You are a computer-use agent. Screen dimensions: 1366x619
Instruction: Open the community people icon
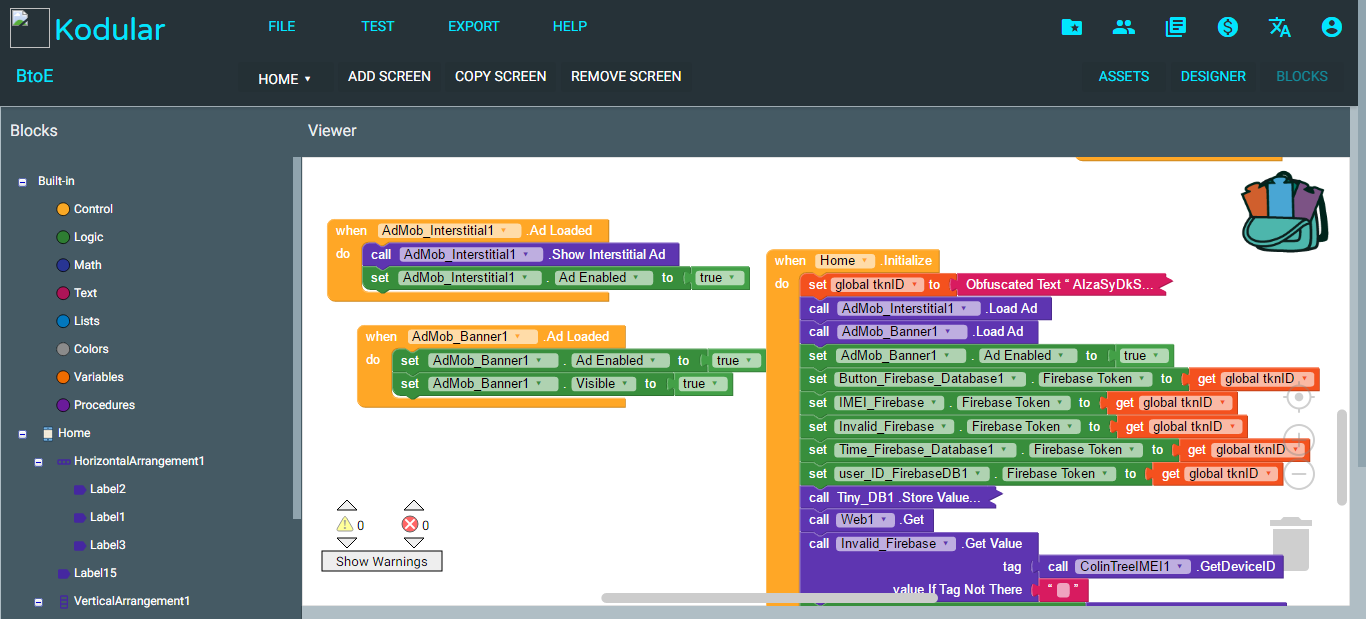pyautogui.click(x=1124, y=27)
